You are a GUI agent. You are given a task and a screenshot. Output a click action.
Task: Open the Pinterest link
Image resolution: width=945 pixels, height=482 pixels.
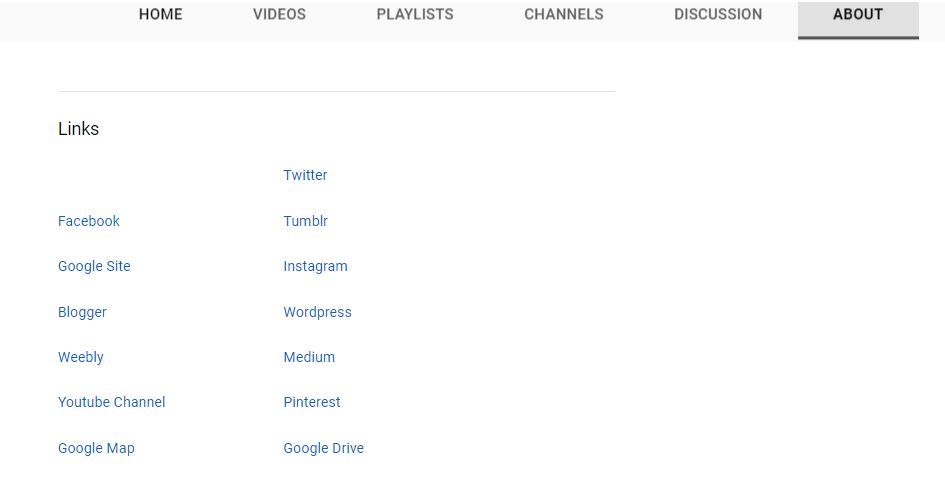pos(312,402)
